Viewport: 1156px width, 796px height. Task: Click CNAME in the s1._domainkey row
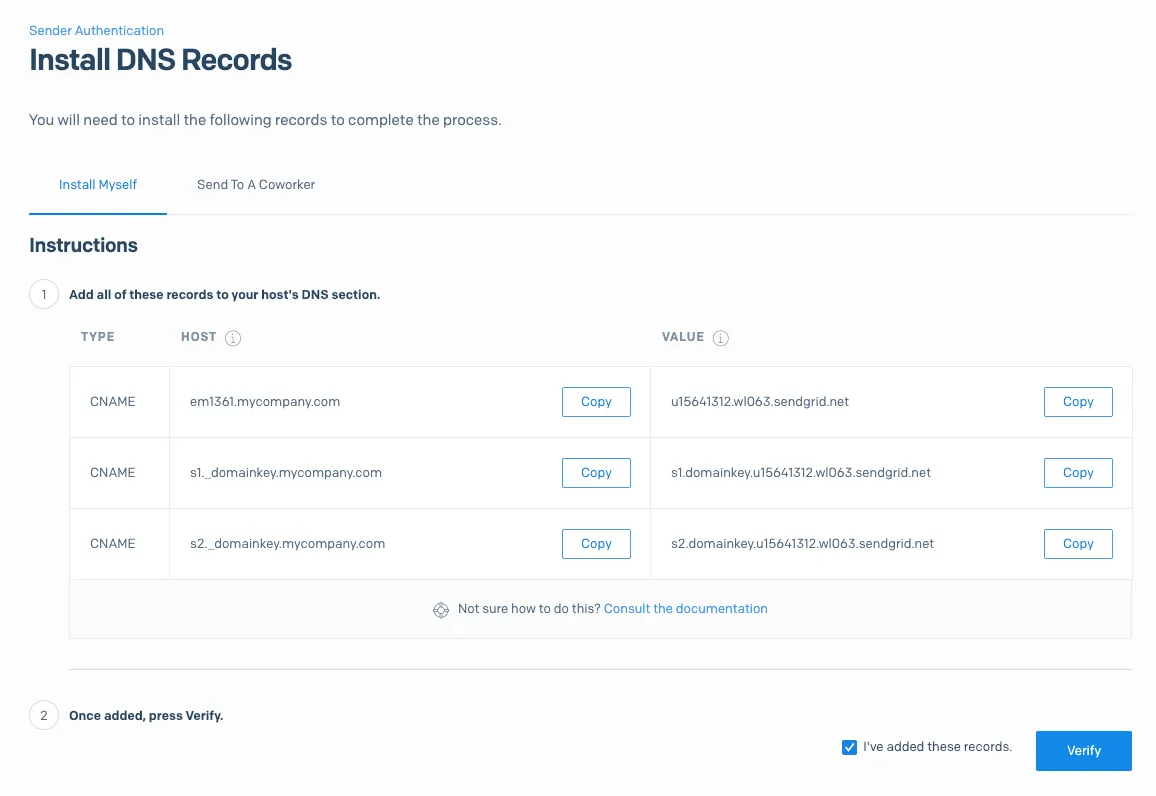click(x=113, y=472)
